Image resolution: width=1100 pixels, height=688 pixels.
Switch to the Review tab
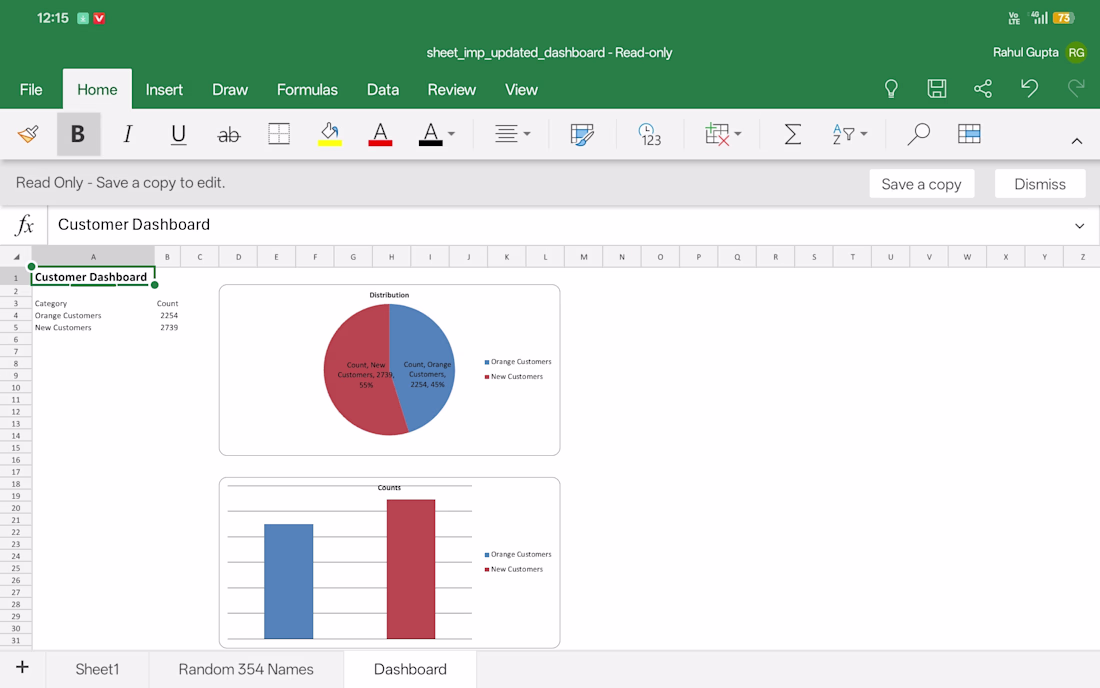(x=452, y=90)
